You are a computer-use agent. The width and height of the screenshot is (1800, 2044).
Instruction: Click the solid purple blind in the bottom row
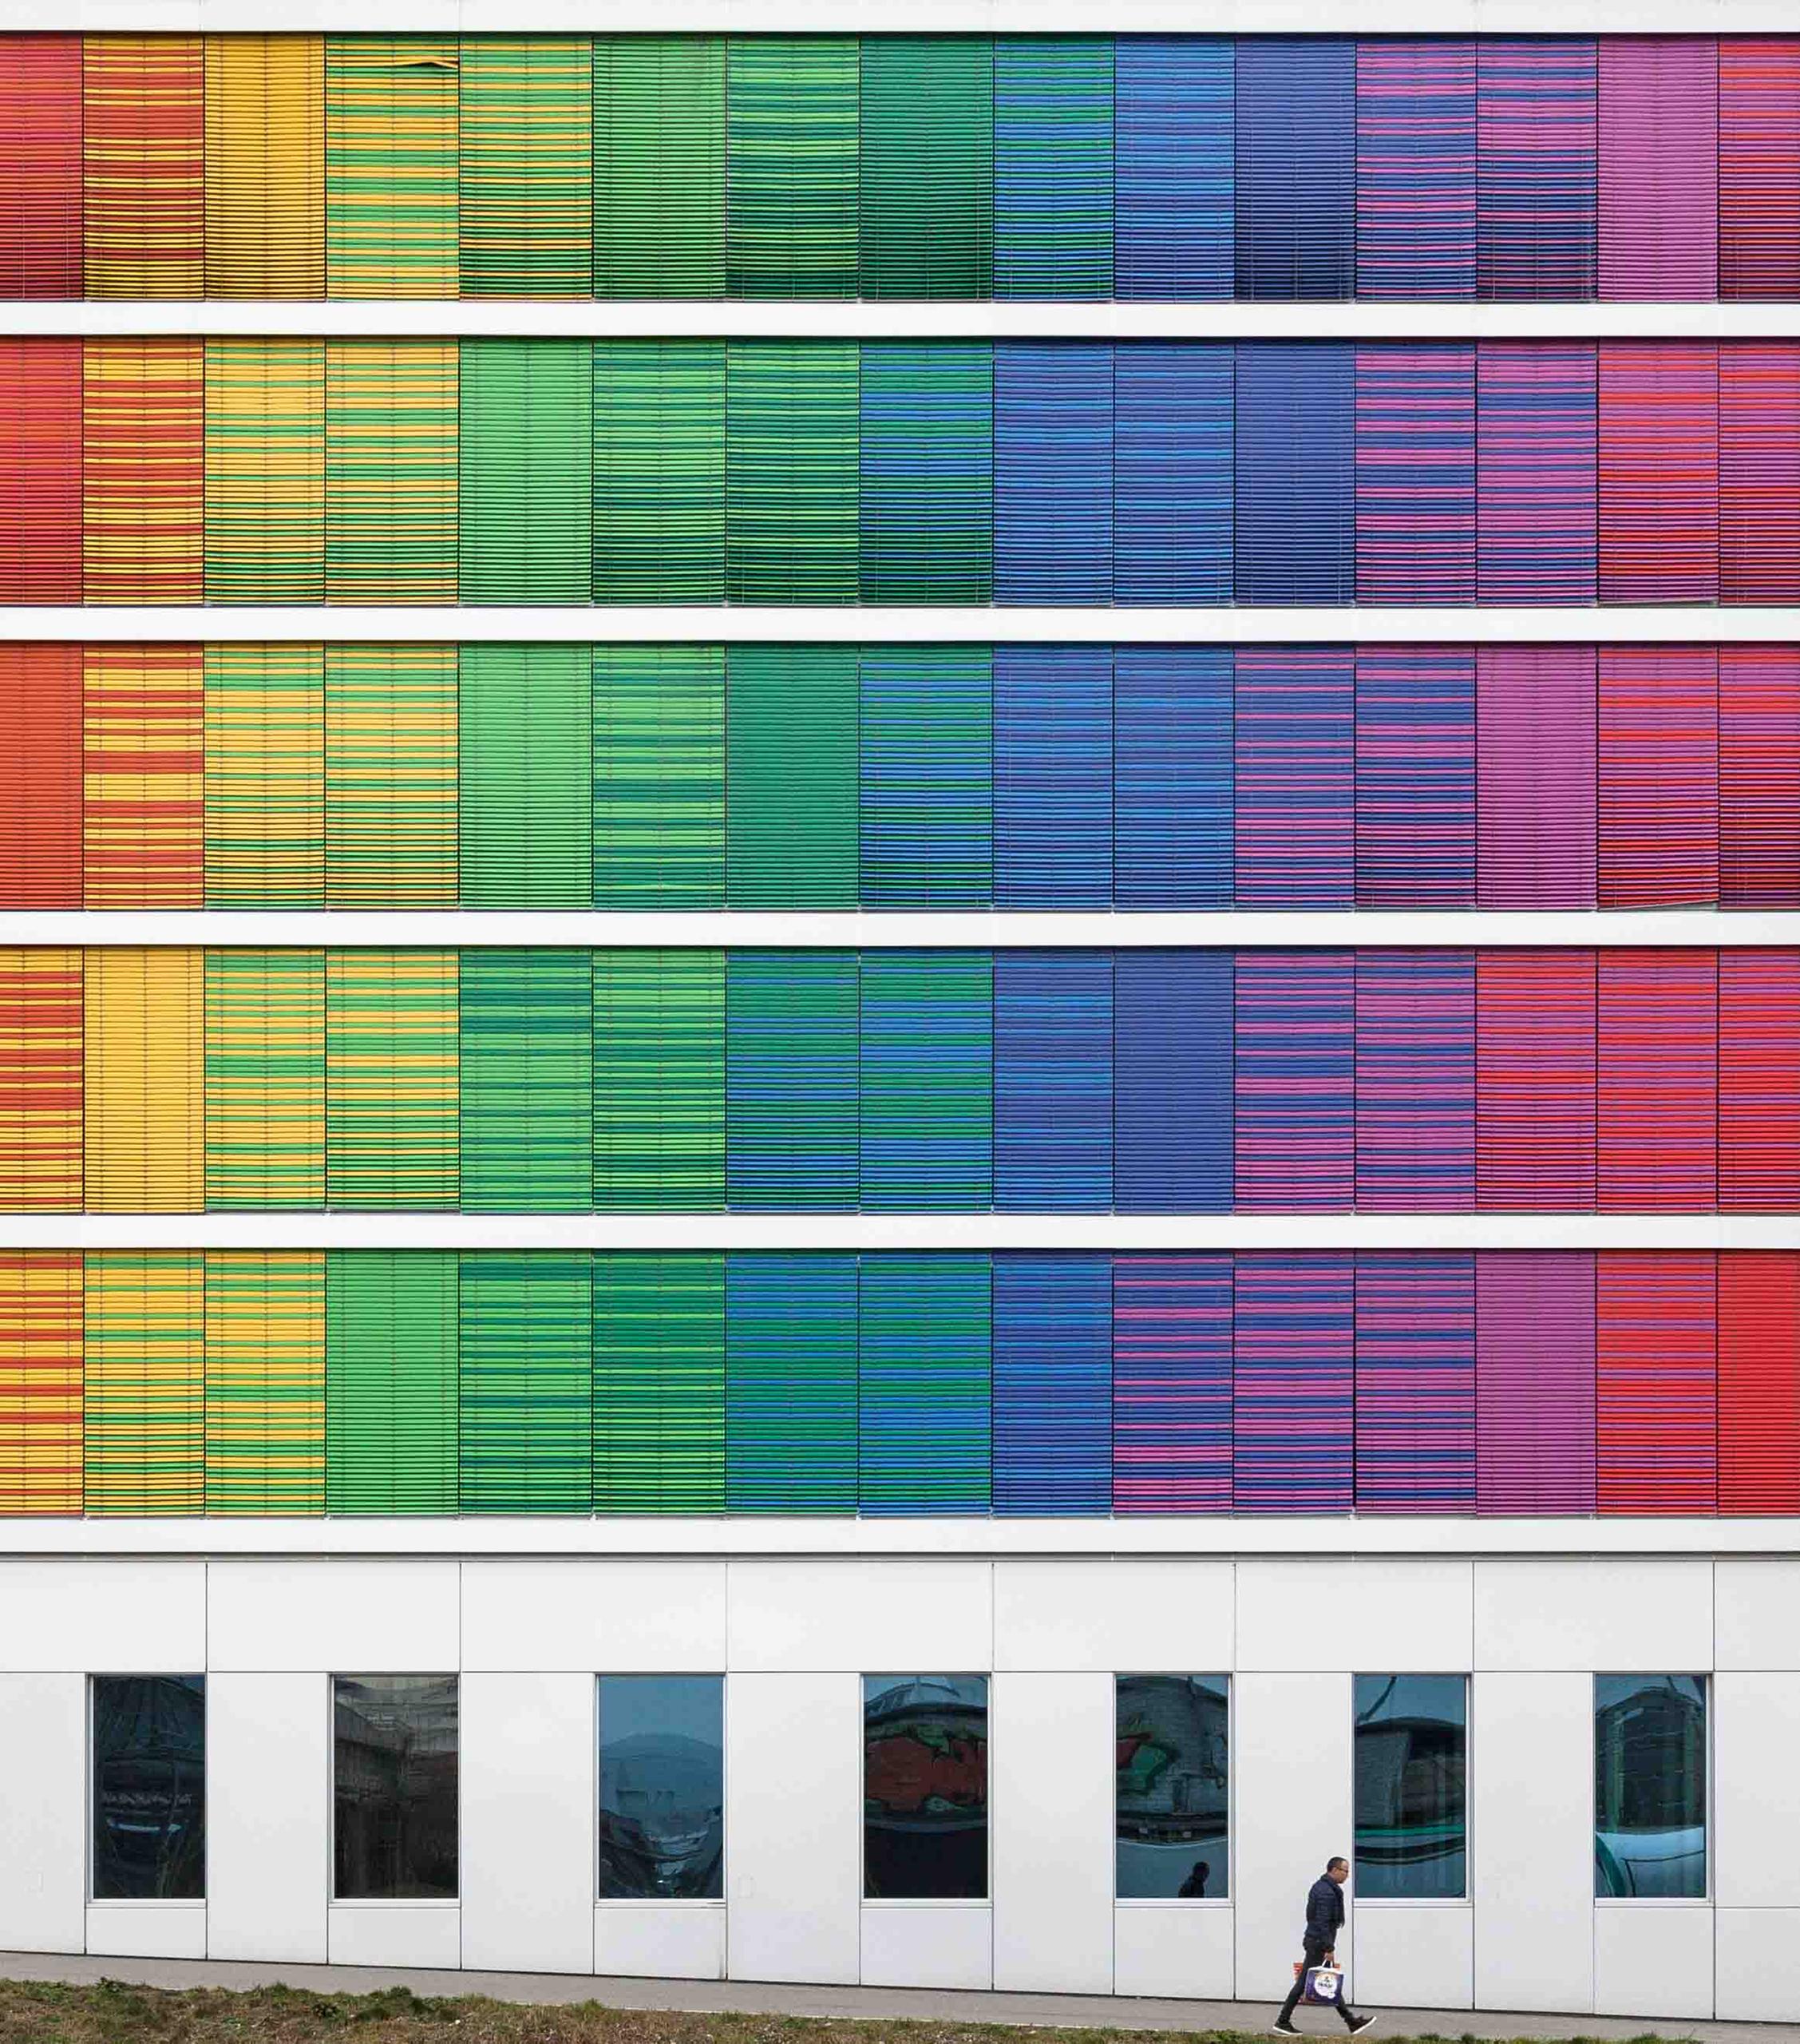pyautogui.click(x=1535, y=1381)
